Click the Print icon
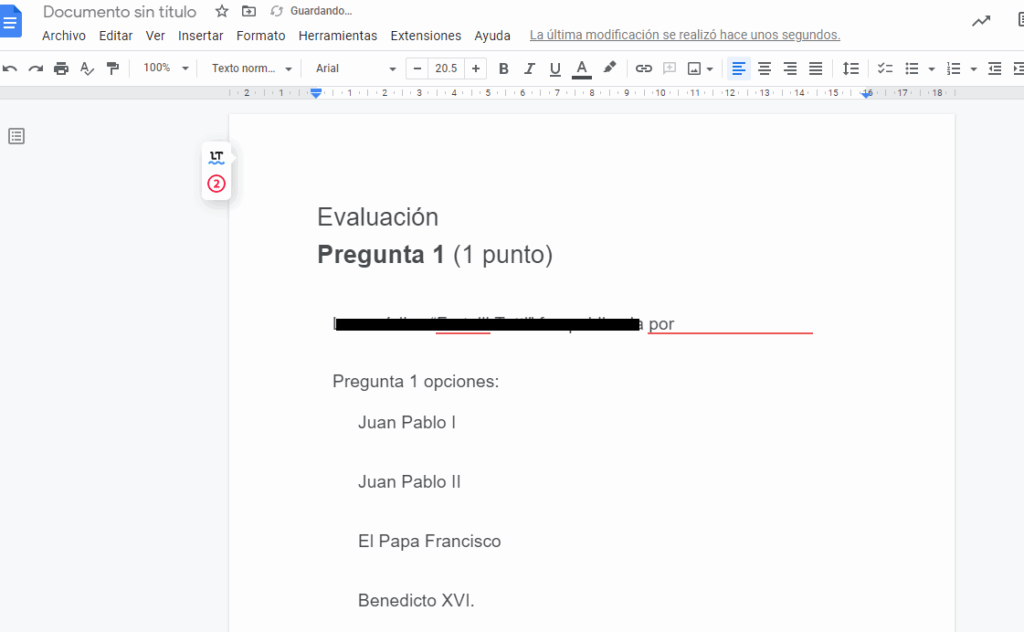This screenshot has width=1024, height=632. (x=61, y=68)
